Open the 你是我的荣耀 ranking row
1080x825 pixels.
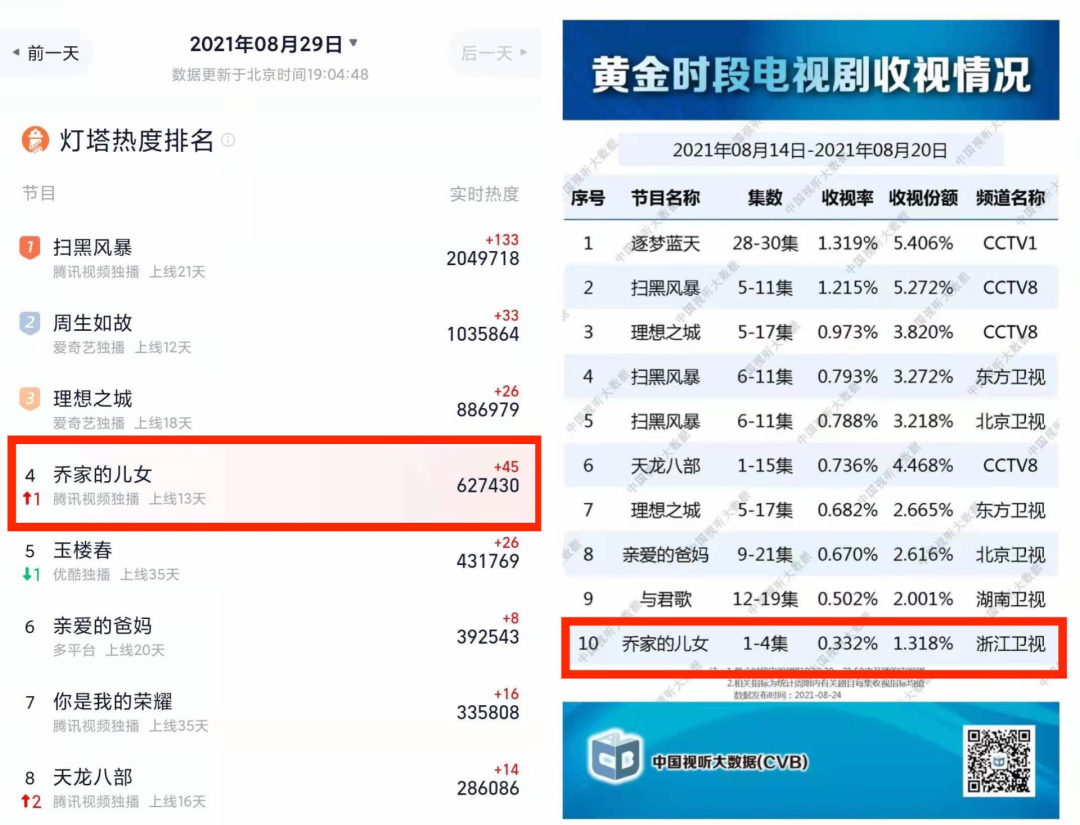coord(270,711)
